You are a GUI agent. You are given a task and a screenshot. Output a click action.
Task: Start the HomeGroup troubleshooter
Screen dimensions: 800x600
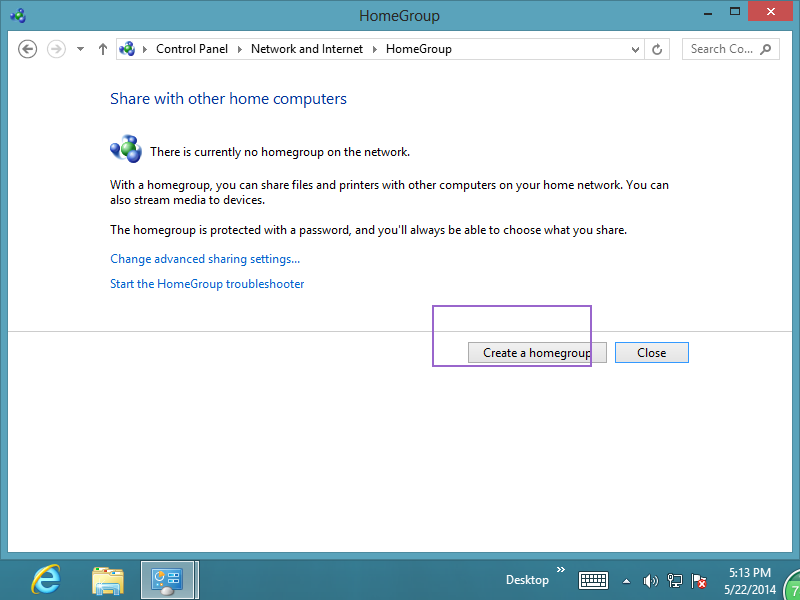[x=207, y=284]
